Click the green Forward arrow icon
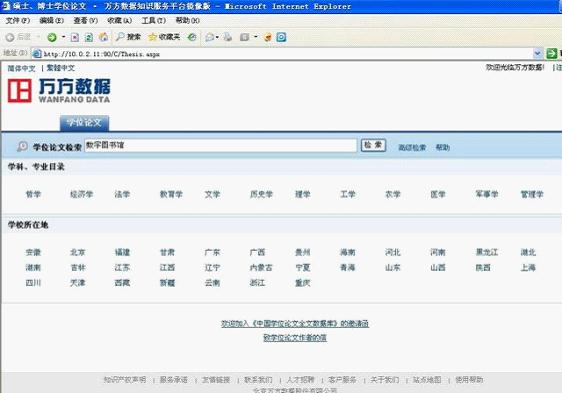 [x=52, y=37]
